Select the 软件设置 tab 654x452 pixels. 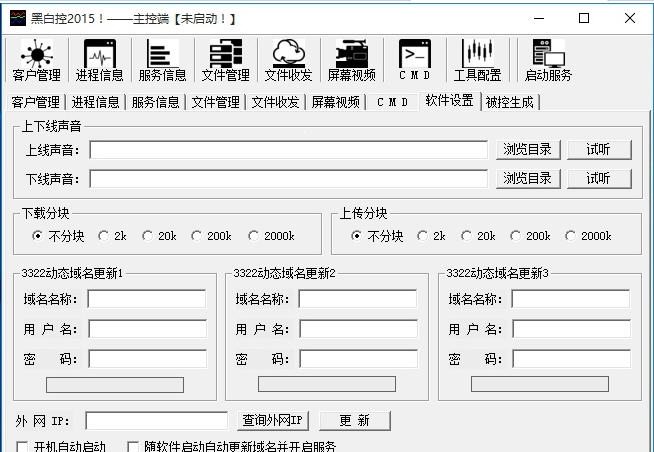point(450,100)
